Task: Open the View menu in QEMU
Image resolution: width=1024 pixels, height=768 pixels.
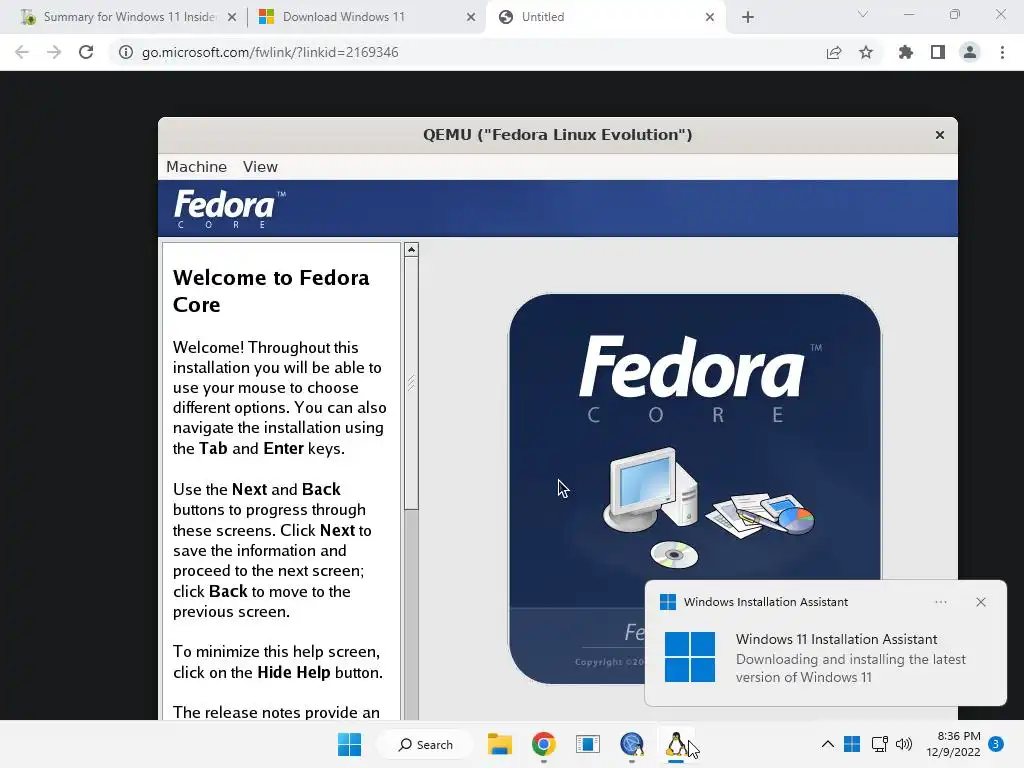Action: (260, 167)
